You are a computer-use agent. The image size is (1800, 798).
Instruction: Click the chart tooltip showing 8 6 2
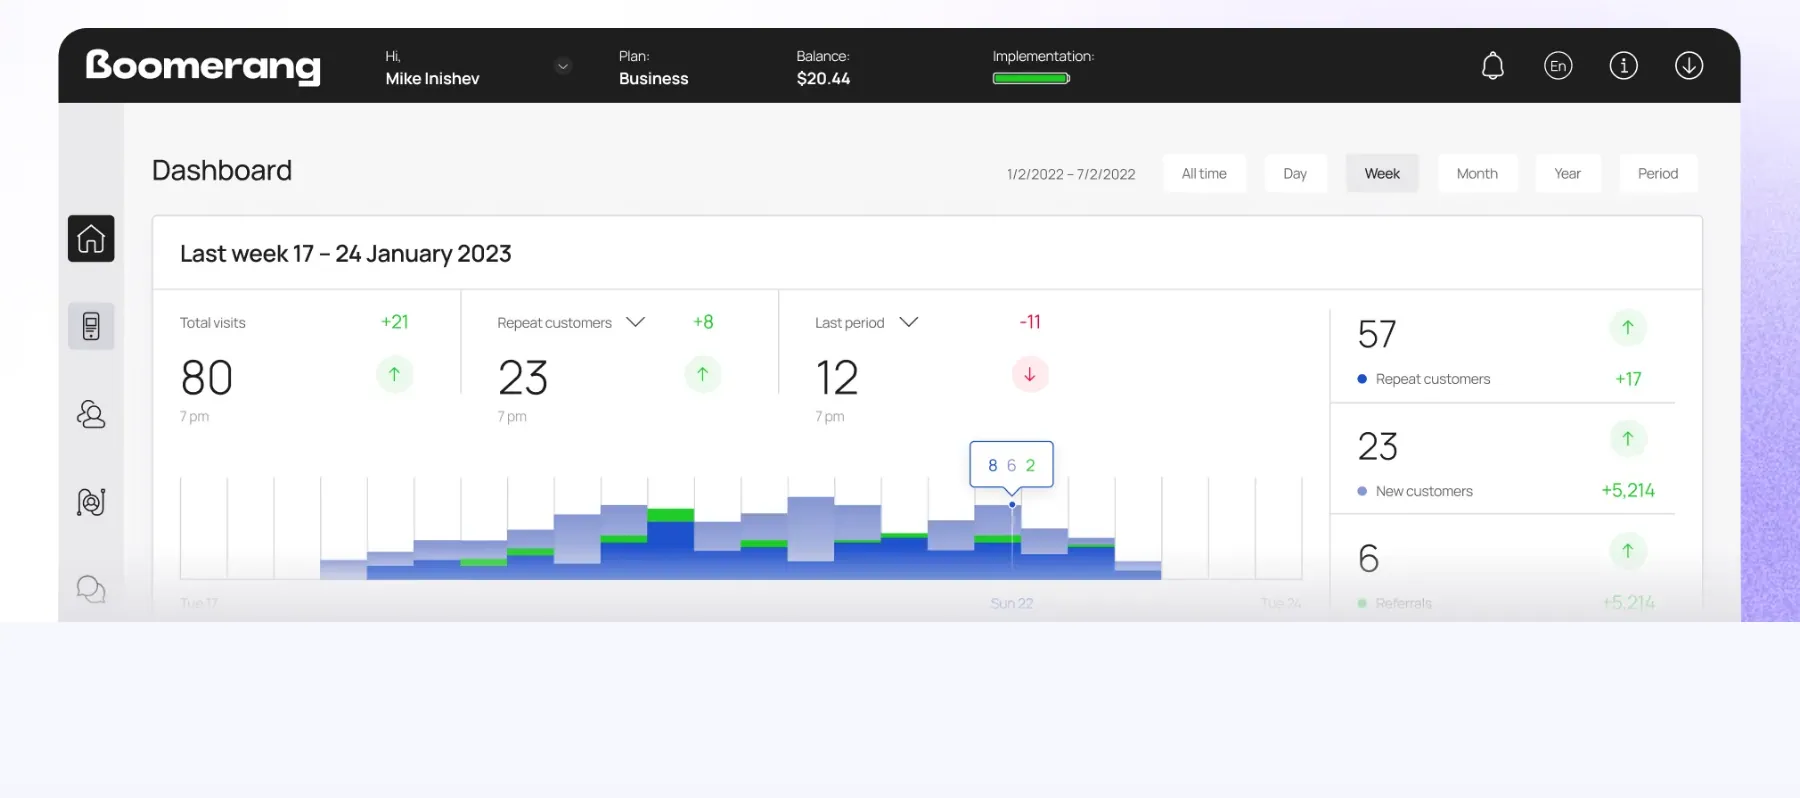(1011, 465)
